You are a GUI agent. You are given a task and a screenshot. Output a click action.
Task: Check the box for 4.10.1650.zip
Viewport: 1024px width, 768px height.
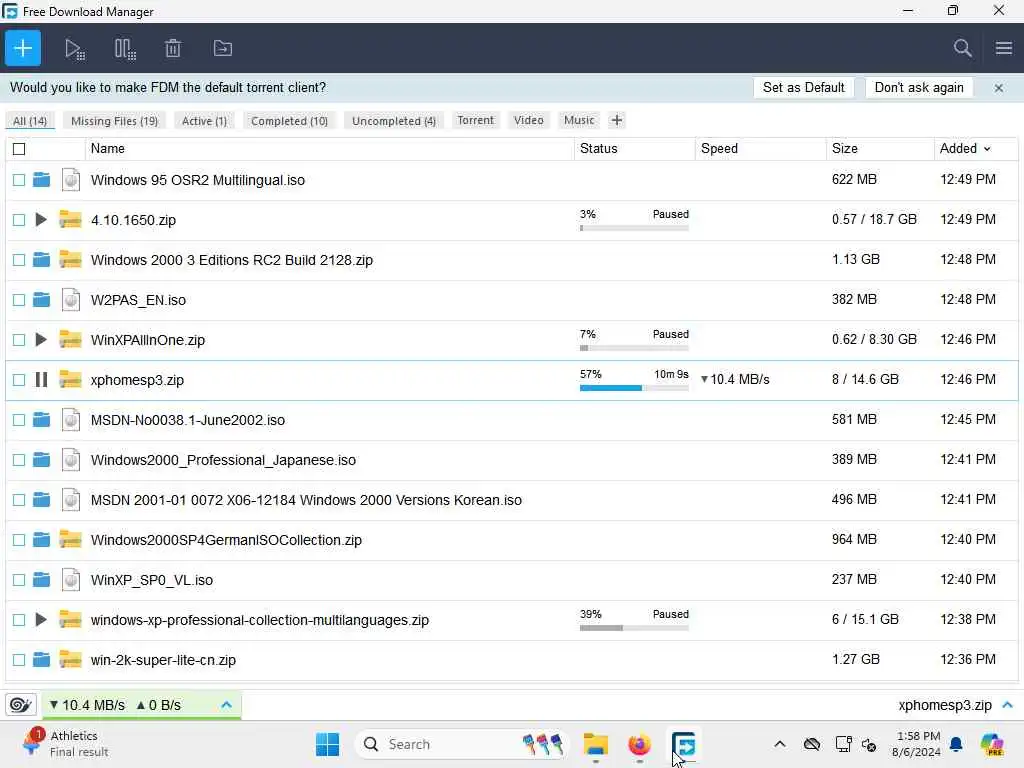point(19,220)
